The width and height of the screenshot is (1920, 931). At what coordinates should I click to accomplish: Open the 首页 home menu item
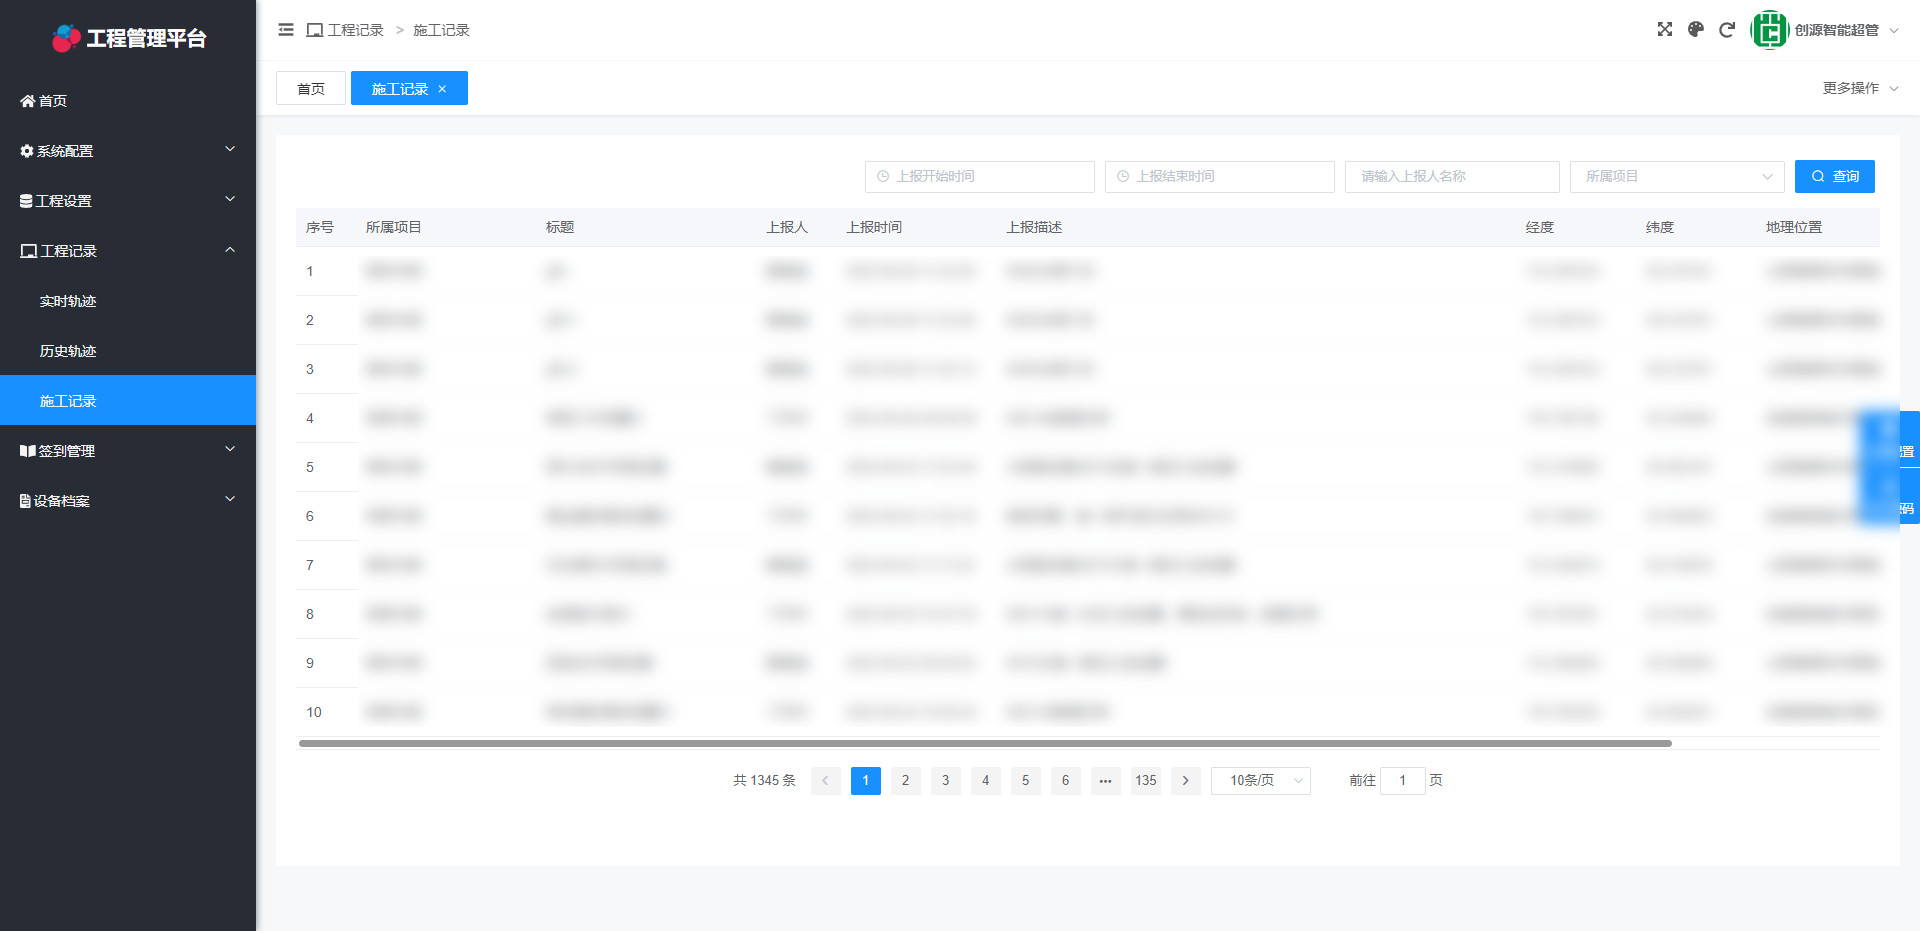pos(52,101)
